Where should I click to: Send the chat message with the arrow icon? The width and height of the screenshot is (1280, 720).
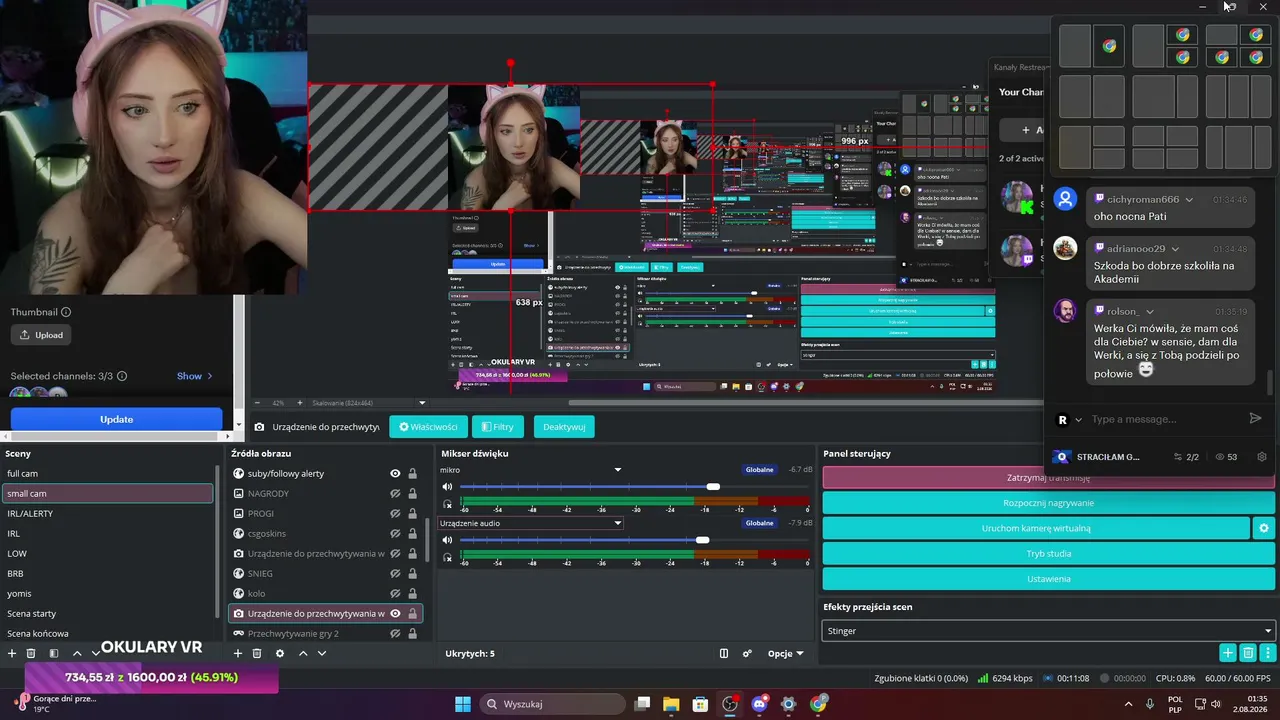tap(1256, 419)
